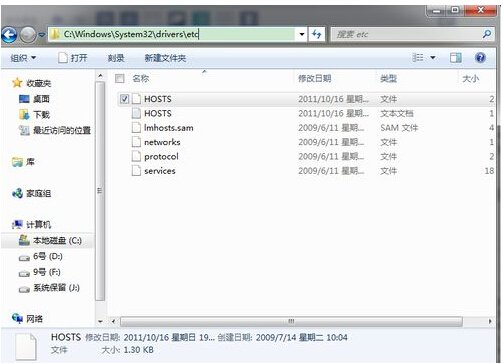Open the 组织 menu
504x364 pixels.
click(23, 58)
